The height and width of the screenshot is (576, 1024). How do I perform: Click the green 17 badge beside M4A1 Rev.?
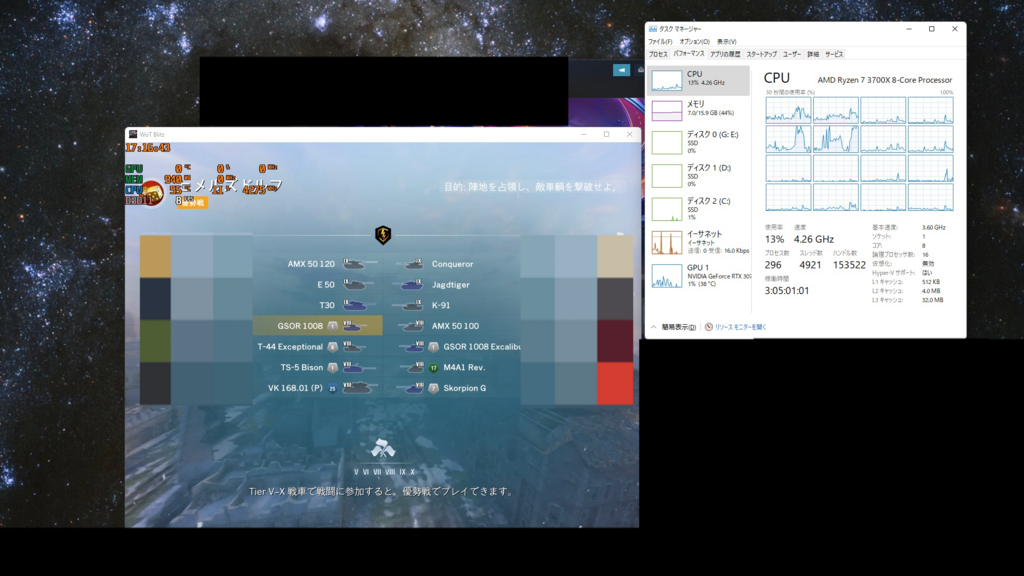pyautogui.click(x=433, y=368)
